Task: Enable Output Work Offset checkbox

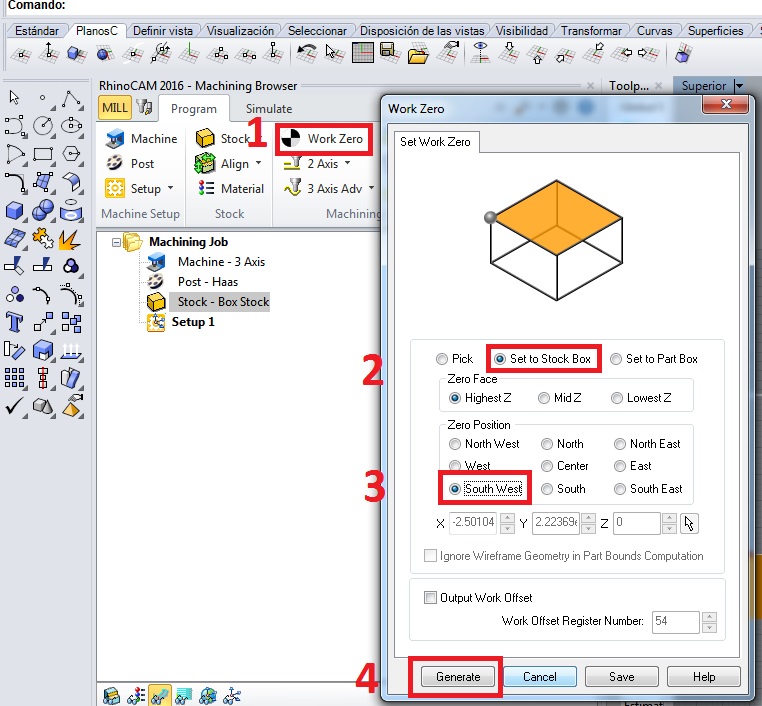Action: coord(430,597)
